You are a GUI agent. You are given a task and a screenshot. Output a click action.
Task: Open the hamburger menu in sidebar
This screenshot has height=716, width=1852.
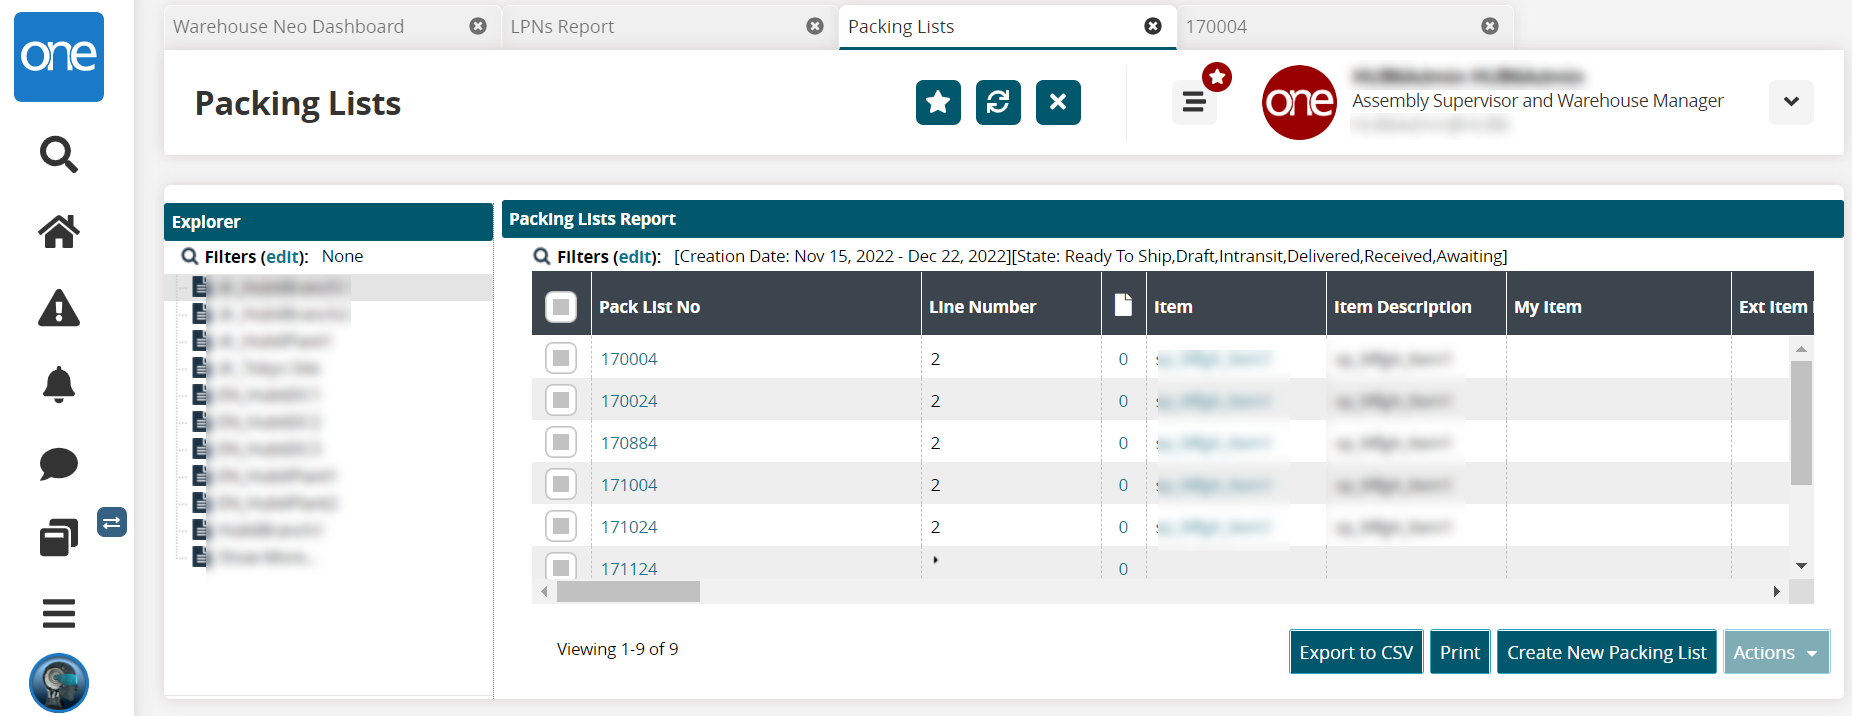(59, 613)
